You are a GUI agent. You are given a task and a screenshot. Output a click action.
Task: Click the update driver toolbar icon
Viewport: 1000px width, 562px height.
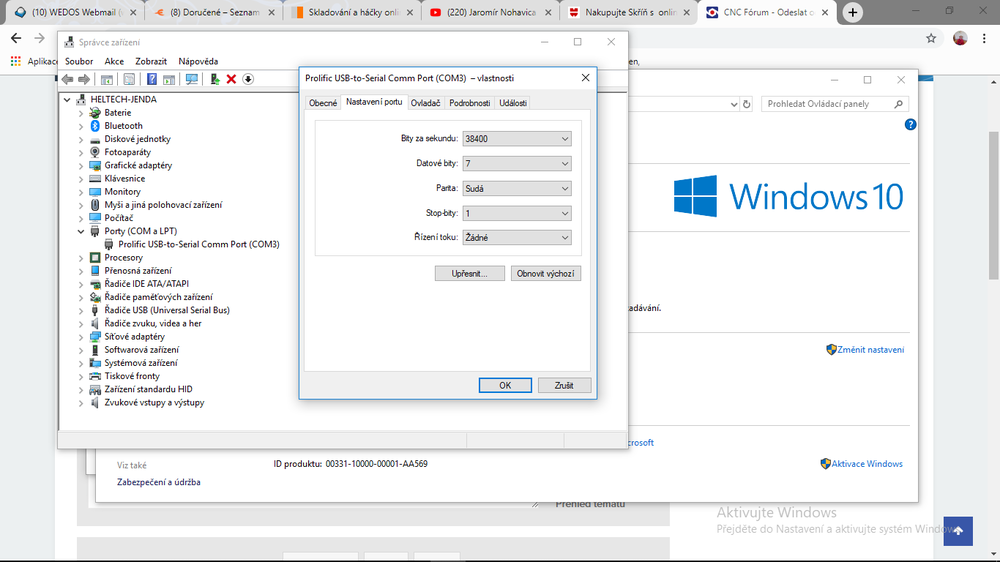pyautogui.click(x=214, y=79)
